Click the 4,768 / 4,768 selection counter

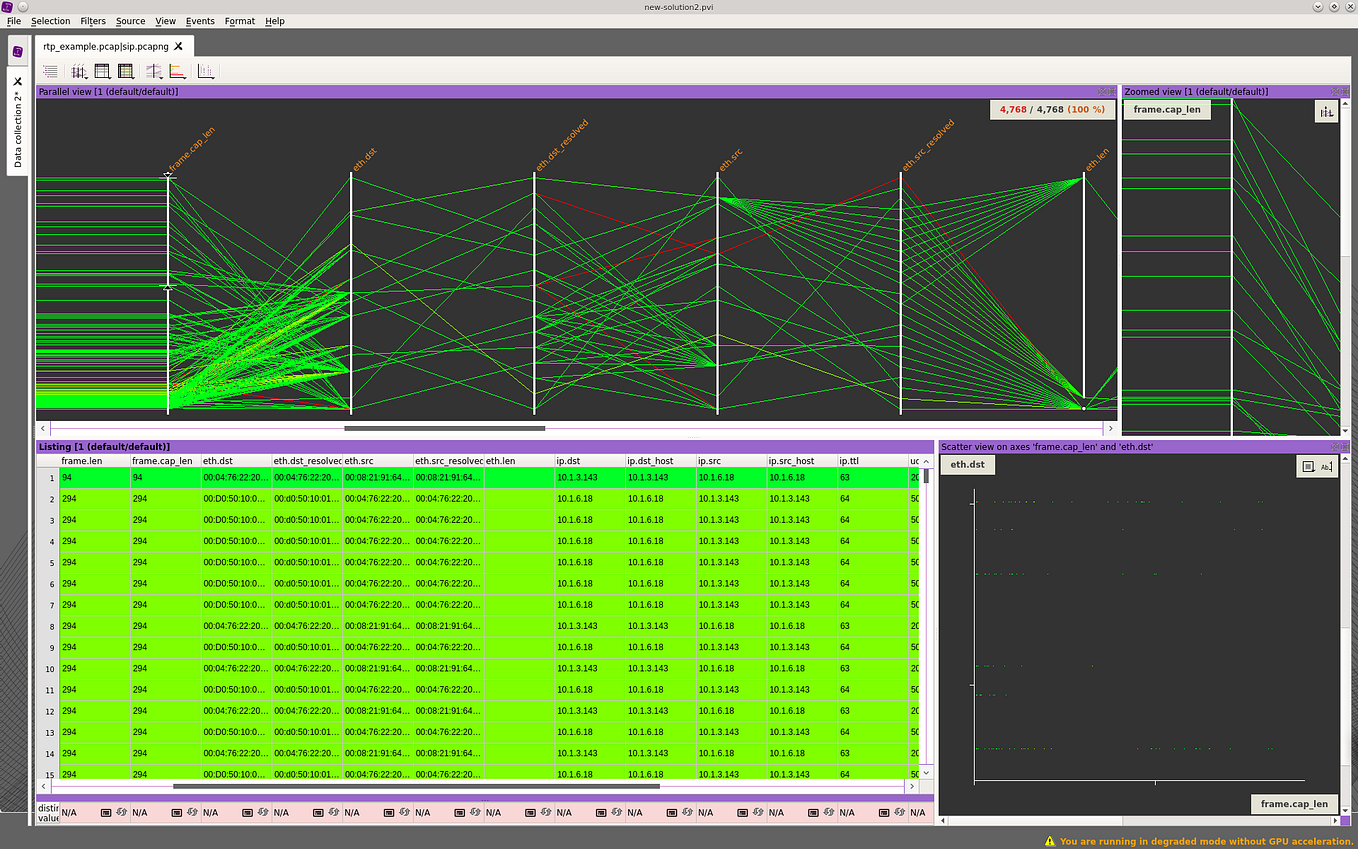coord(1052,109)
